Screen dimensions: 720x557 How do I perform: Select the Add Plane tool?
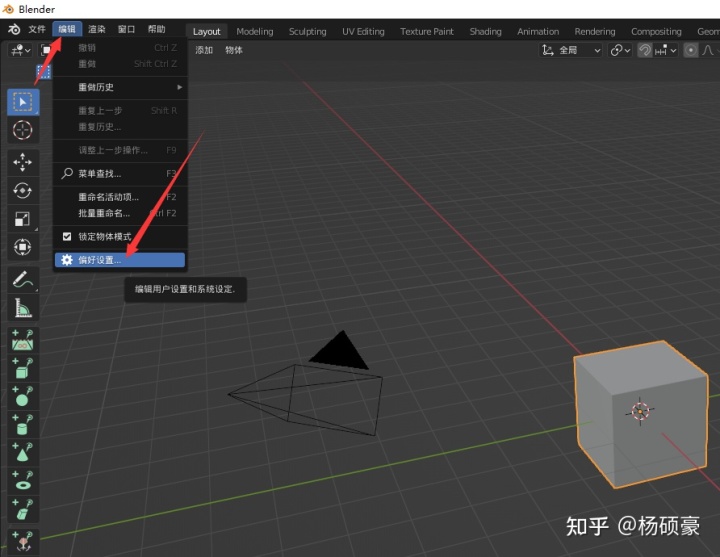click(23, 340)
